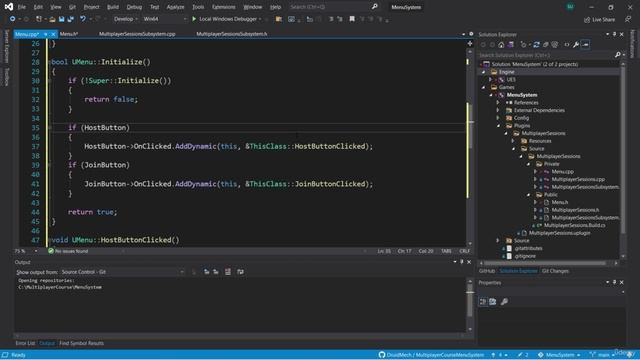Click the Undo arrow icon

[x=83, y=19]
